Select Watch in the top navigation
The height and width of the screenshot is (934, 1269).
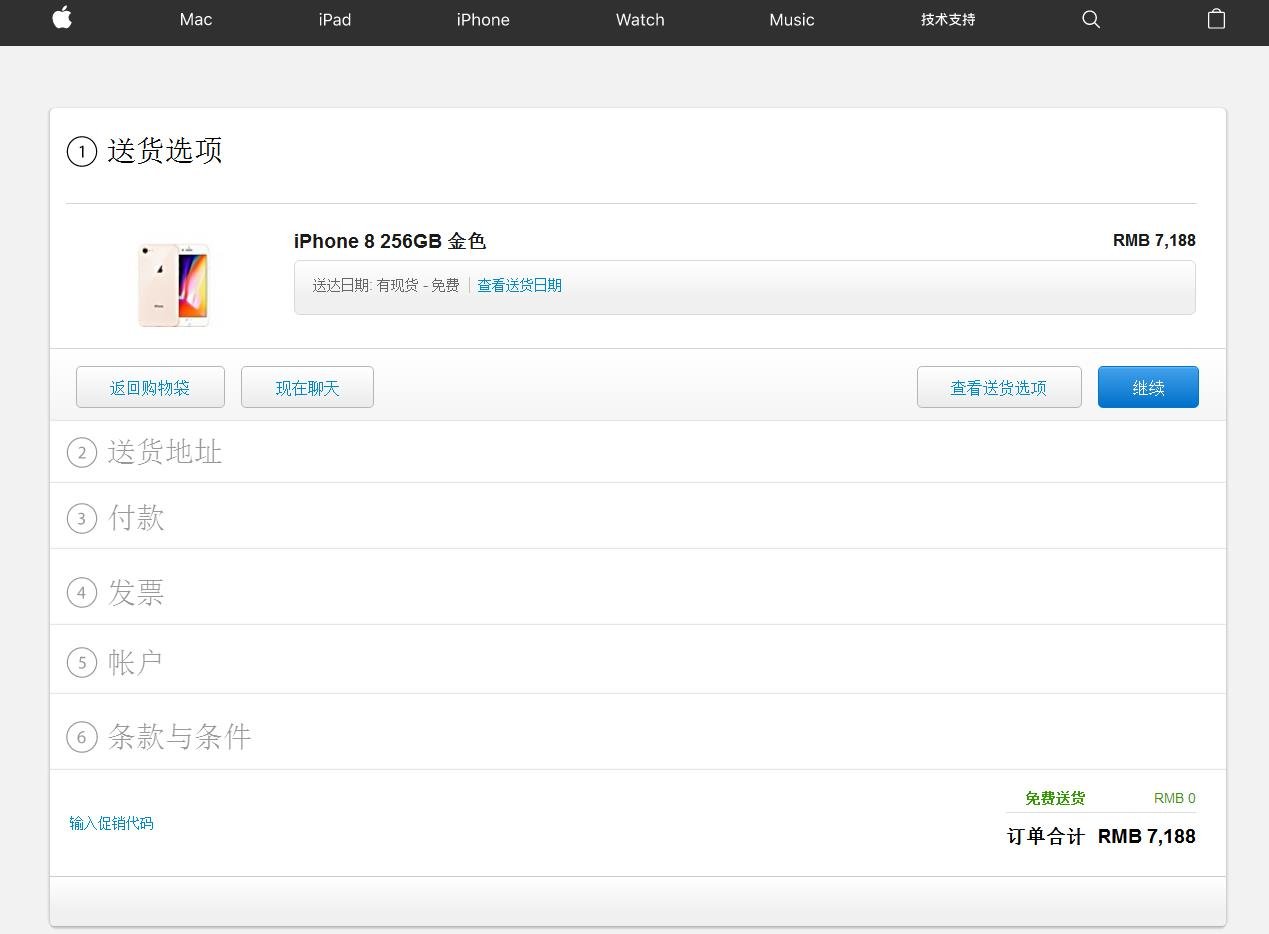(x=640, y=20)
